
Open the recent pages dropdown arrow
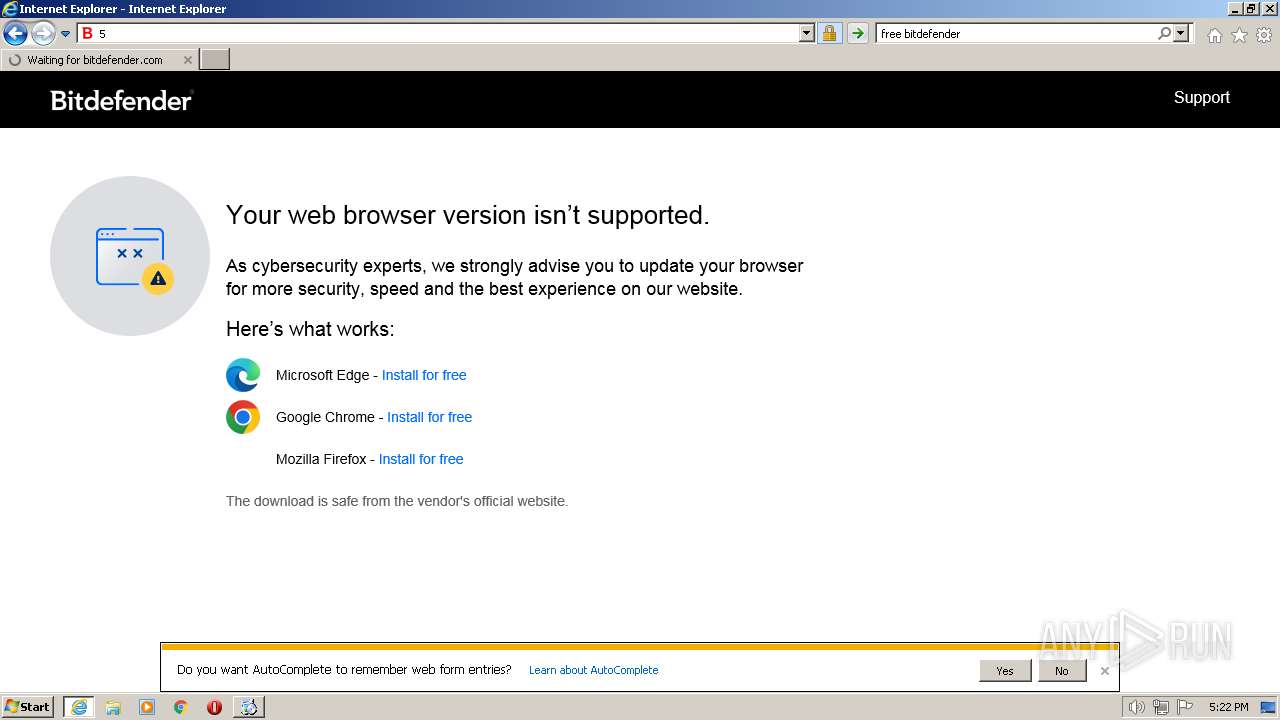(66, 34)
